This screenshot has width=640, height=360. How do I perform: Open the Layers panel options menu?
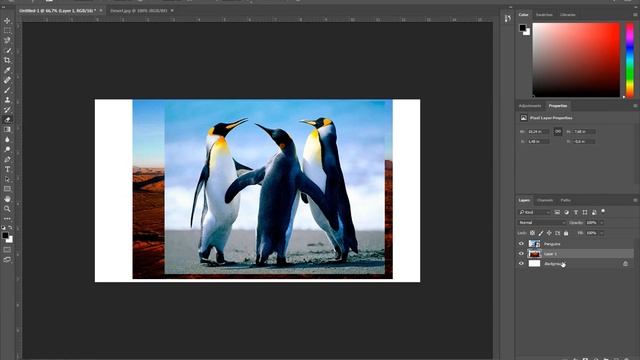coord(635,200)
